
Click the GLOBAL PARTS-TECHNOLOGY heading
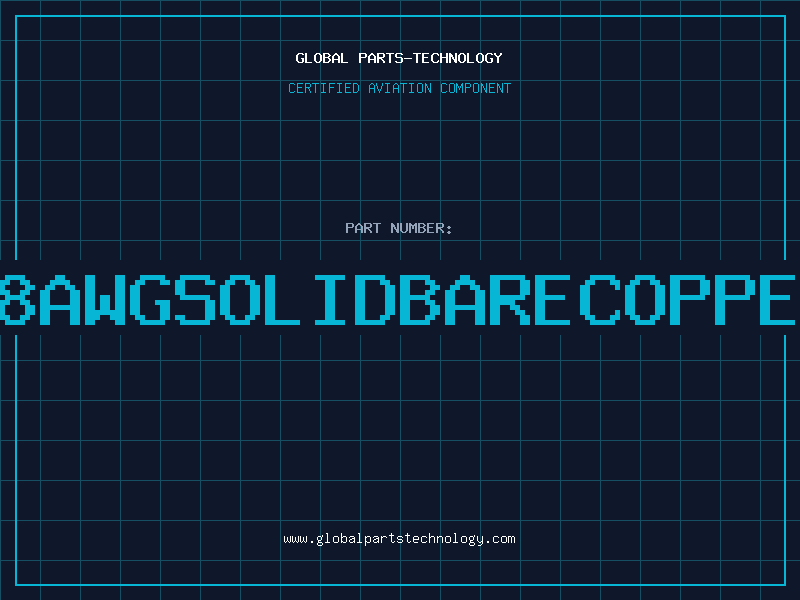(x=399, y=58)
